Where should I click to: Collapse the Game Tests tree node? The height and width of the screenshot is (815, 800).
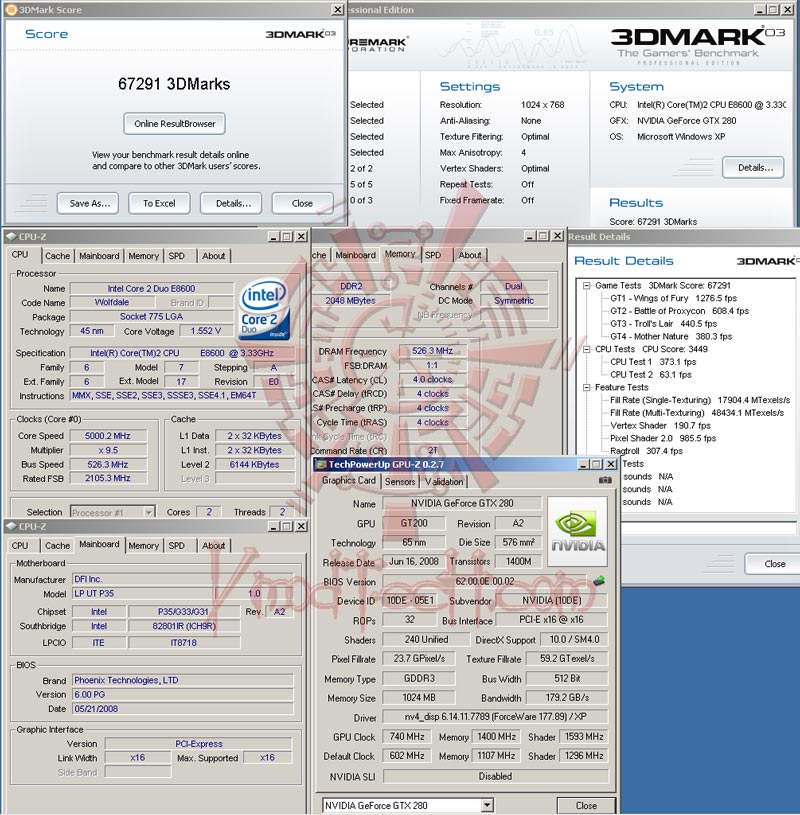[x=587, y=285]
